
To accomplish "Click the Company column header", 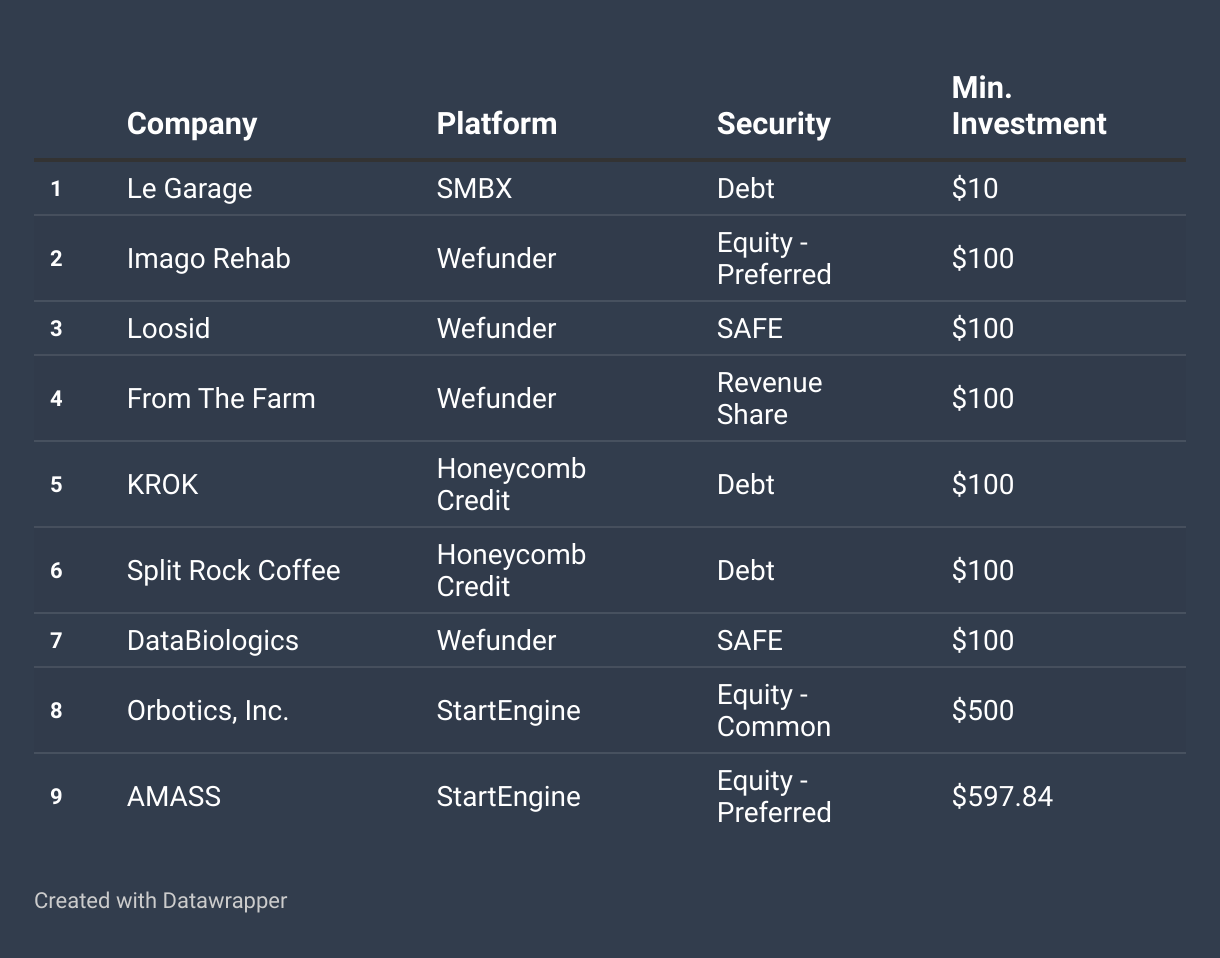I will pos(192,124).
